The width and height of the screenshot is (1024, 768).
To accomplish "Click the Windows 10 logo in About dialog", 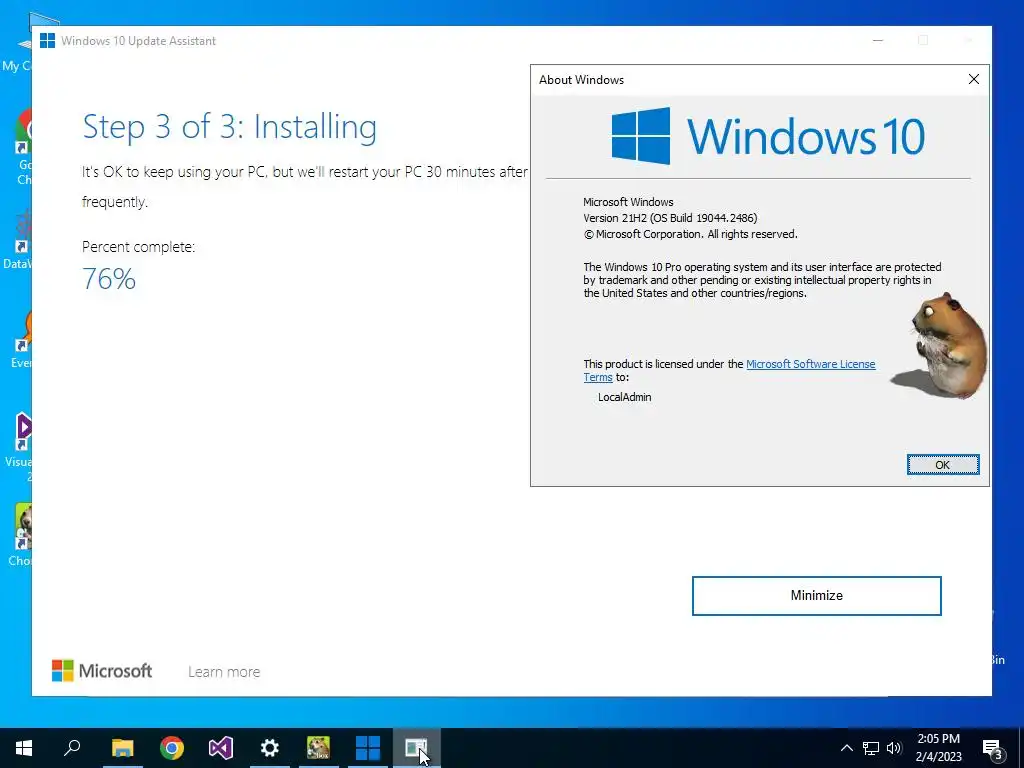I will pyautogui.click(x=768, y=136).
